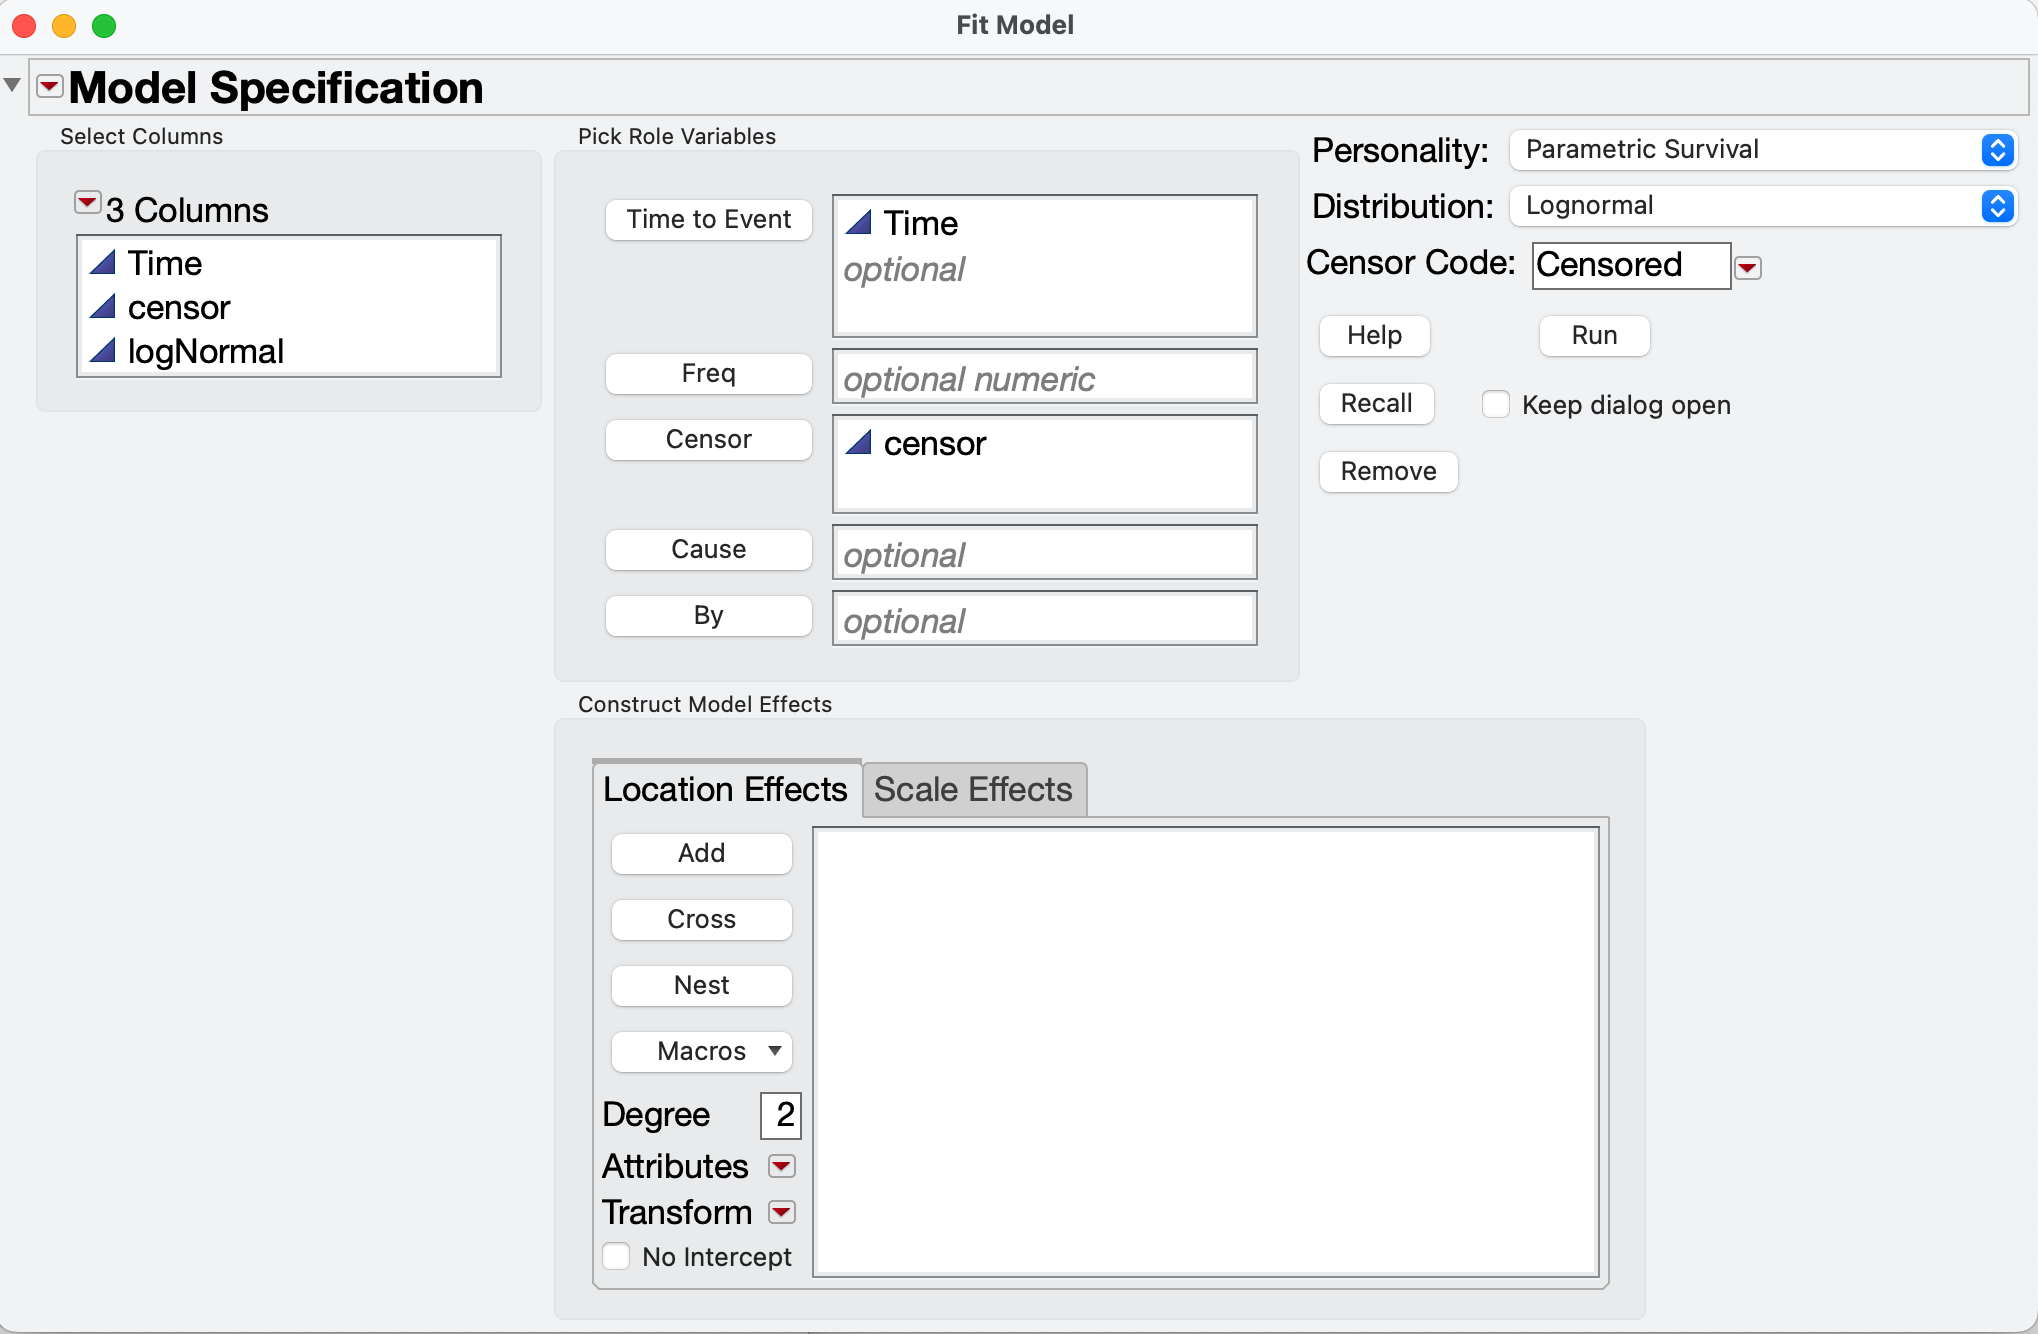
Task: Open the 3 Columns red triangle menu
Action: pyautogui.click(x=87, y=203)
